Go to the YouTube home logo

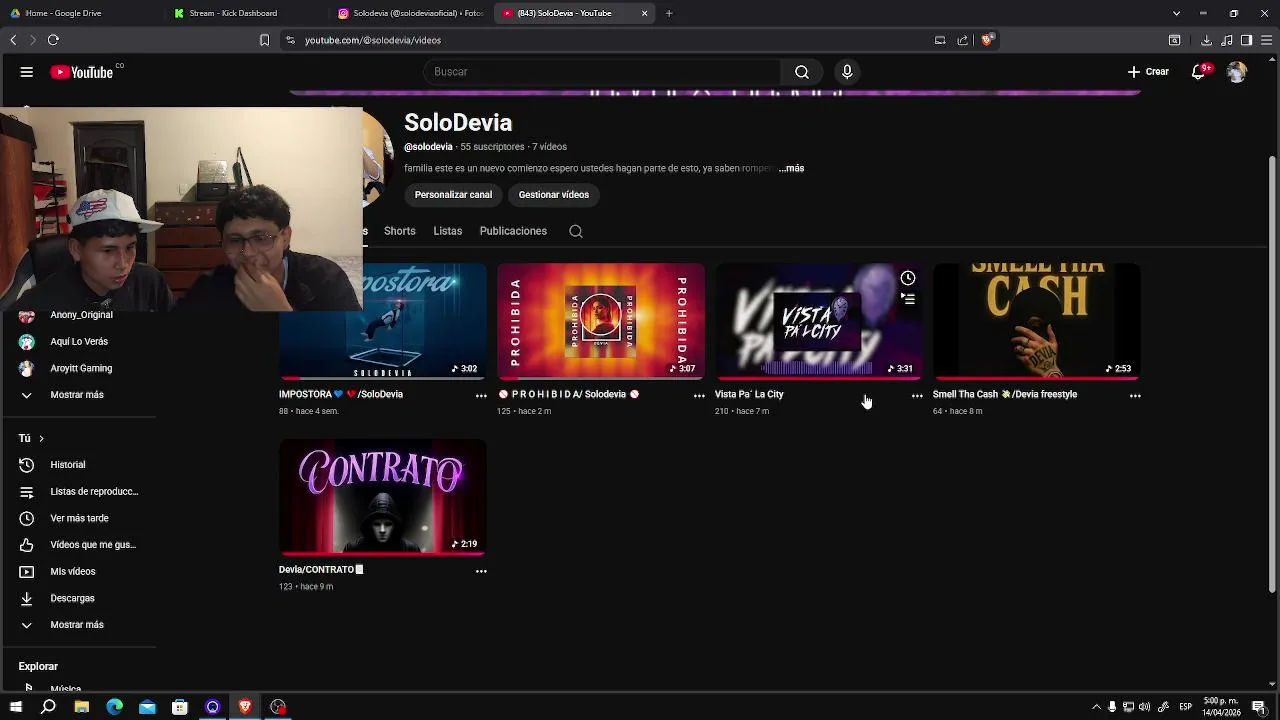[x=82, y=72]
